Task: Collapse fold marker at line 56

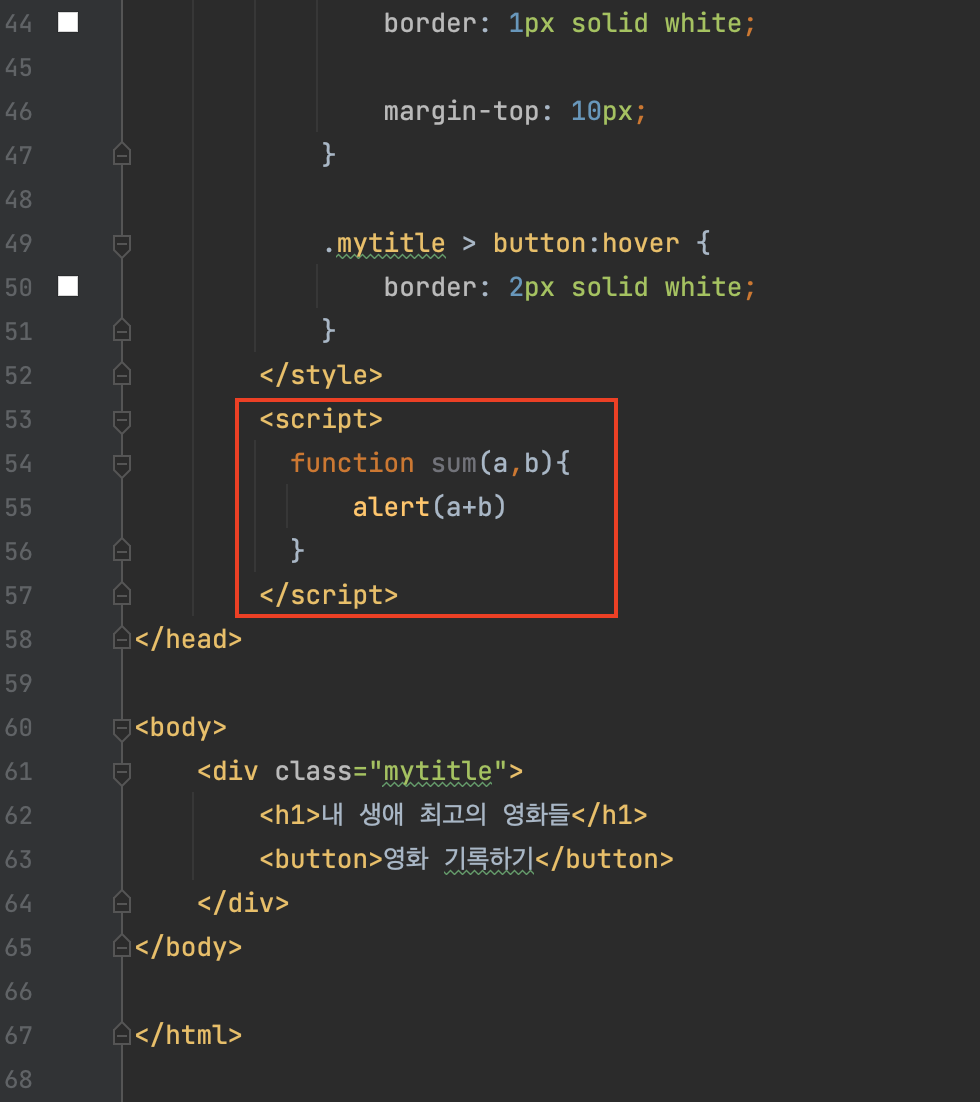Action: click(x=122, y=551)
